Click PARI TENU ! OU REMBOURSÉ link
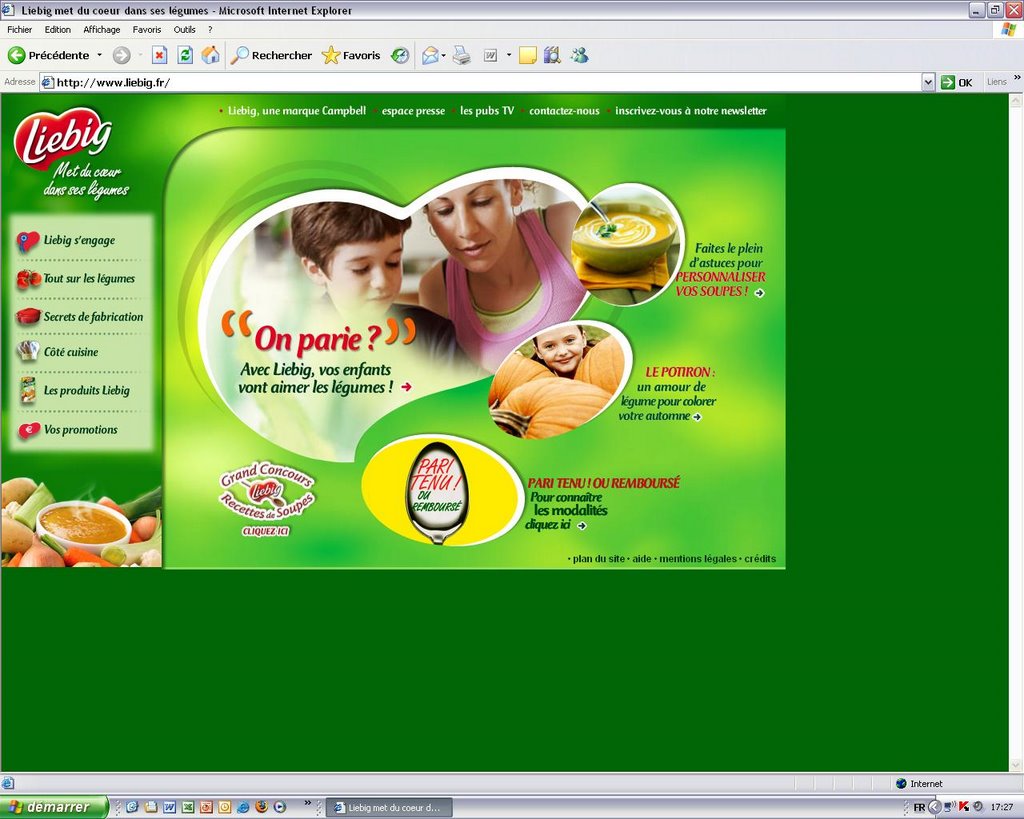The height and width of the screenshot is (819, 1024). click(x=603, y=483)
